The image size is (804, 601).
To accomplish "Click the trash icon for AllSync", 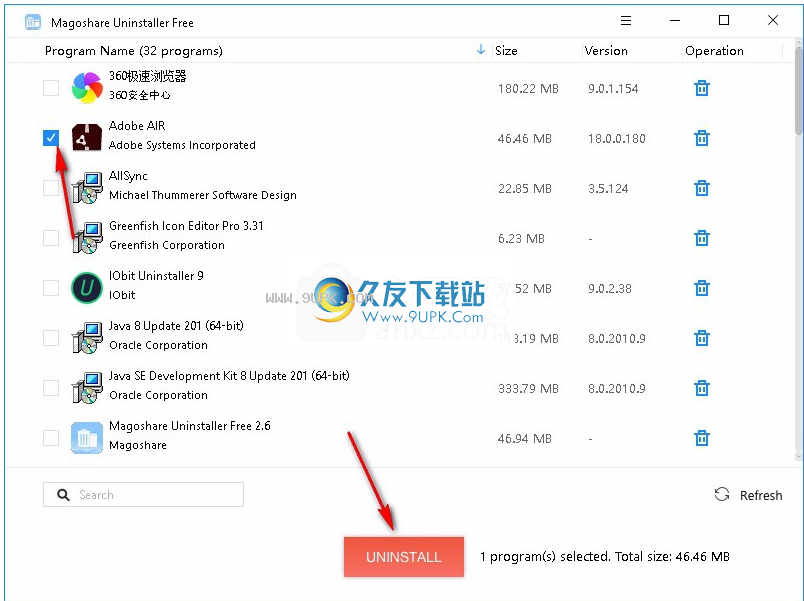I will [x=701, y=188].
